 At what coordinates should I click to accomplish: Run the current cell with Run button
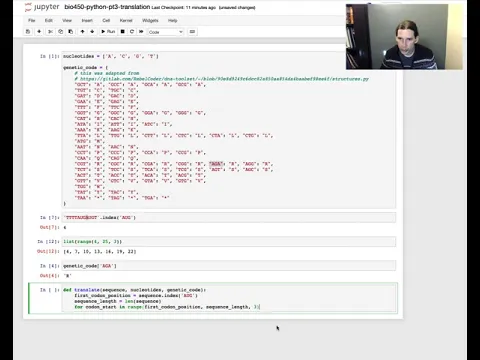tap(108, 31)
